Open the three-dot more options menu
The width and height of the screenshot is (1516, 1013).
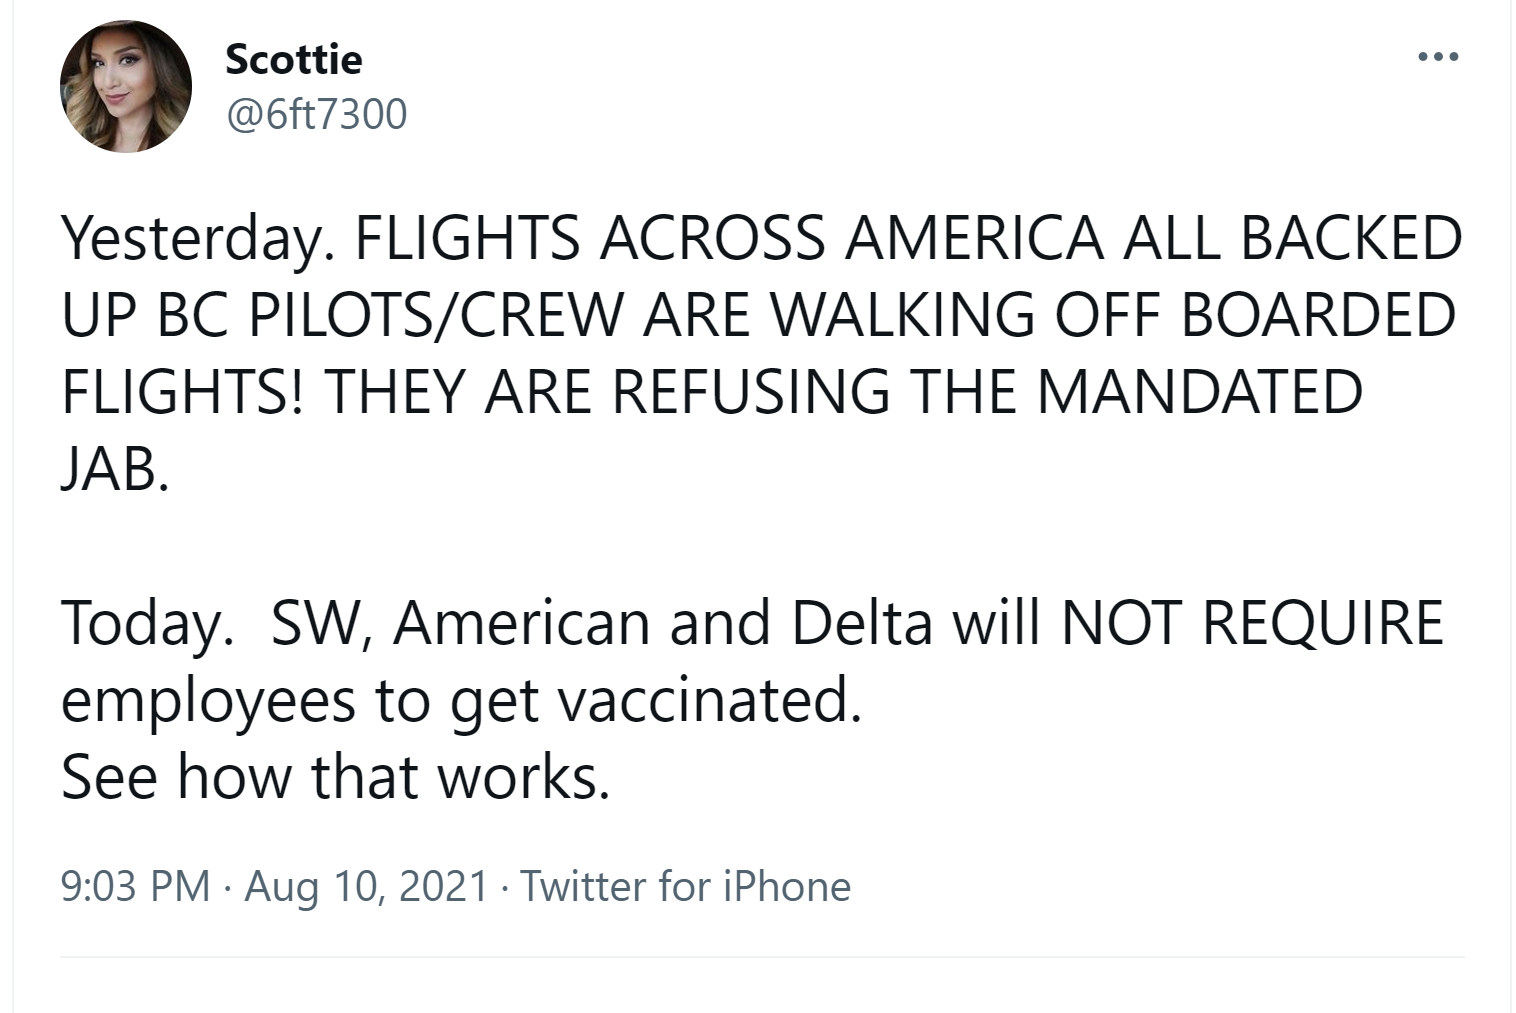(1439, 57)
